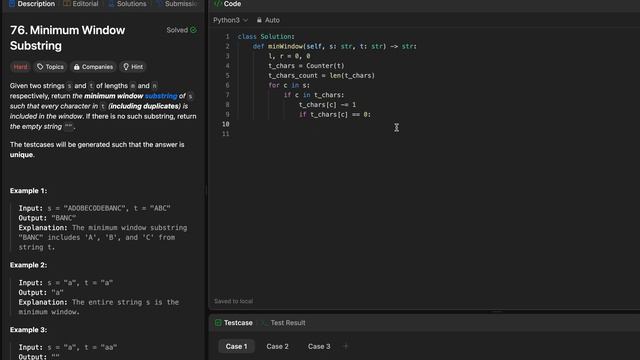Open the Companies locked button
640x360 pixels.
coord(93,67)
